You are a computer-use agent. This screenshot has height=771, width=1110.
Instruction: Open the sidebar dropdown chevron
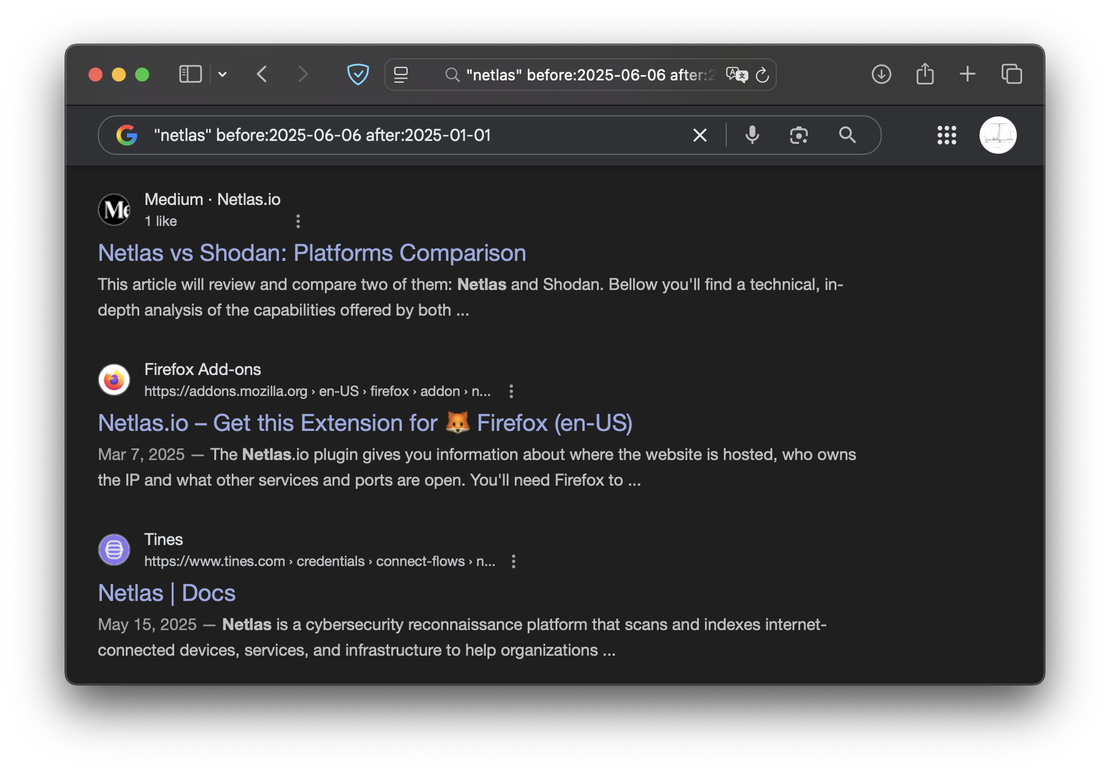click(x=222, y=74)
